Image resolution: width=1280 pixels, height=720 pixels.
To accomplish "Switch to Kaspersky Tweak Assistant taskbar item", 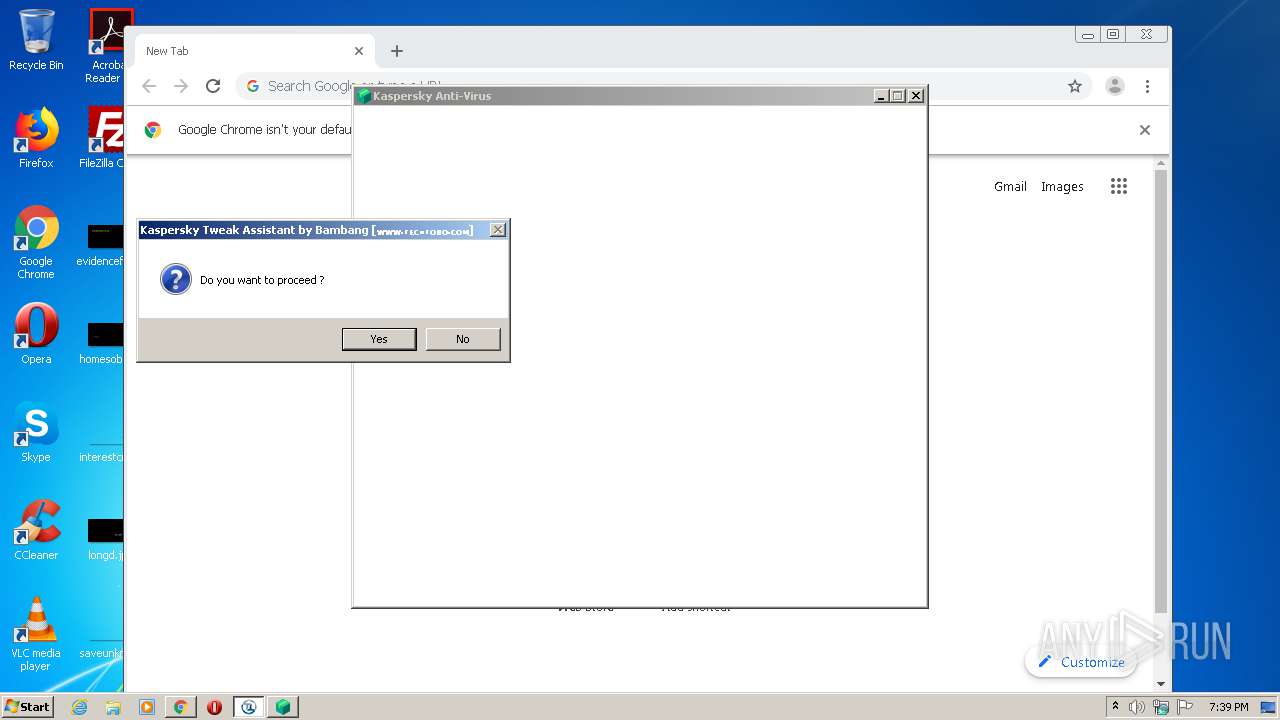I will pyautogui.click(x=249, y=707).
